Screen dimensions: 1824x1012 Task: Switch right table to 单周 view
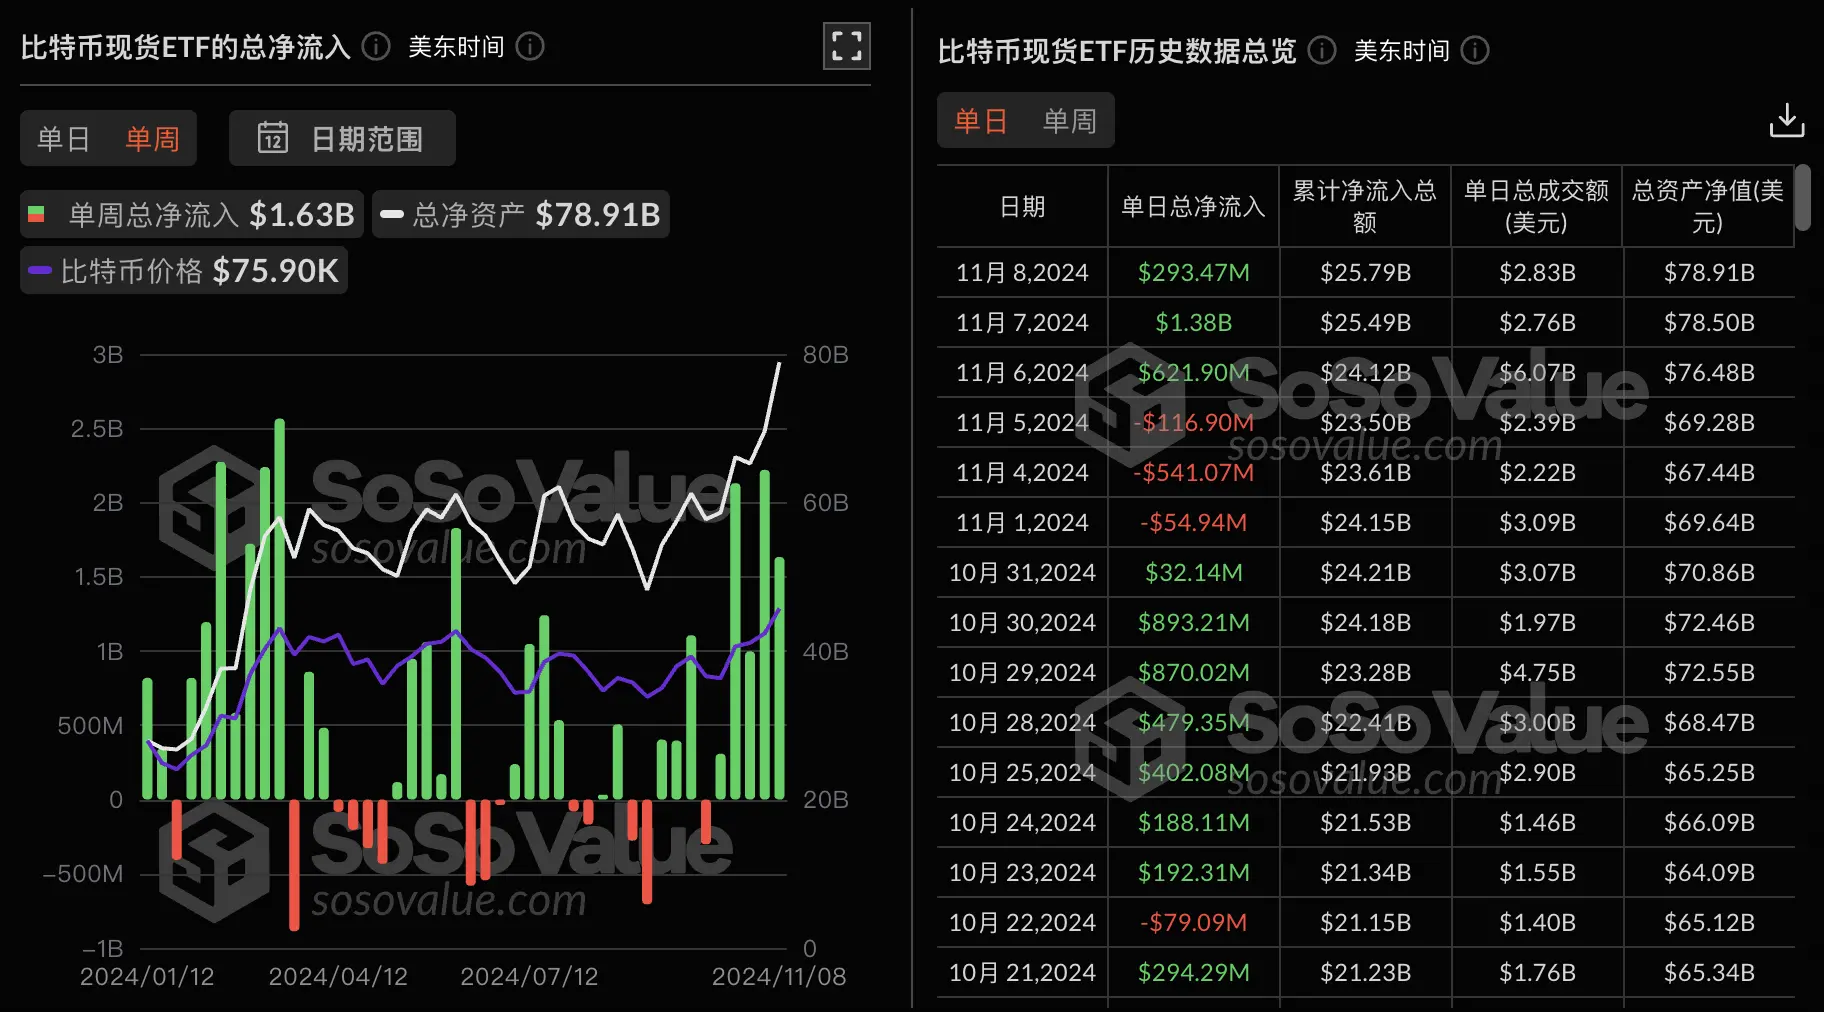click(x=1069, y=119)
